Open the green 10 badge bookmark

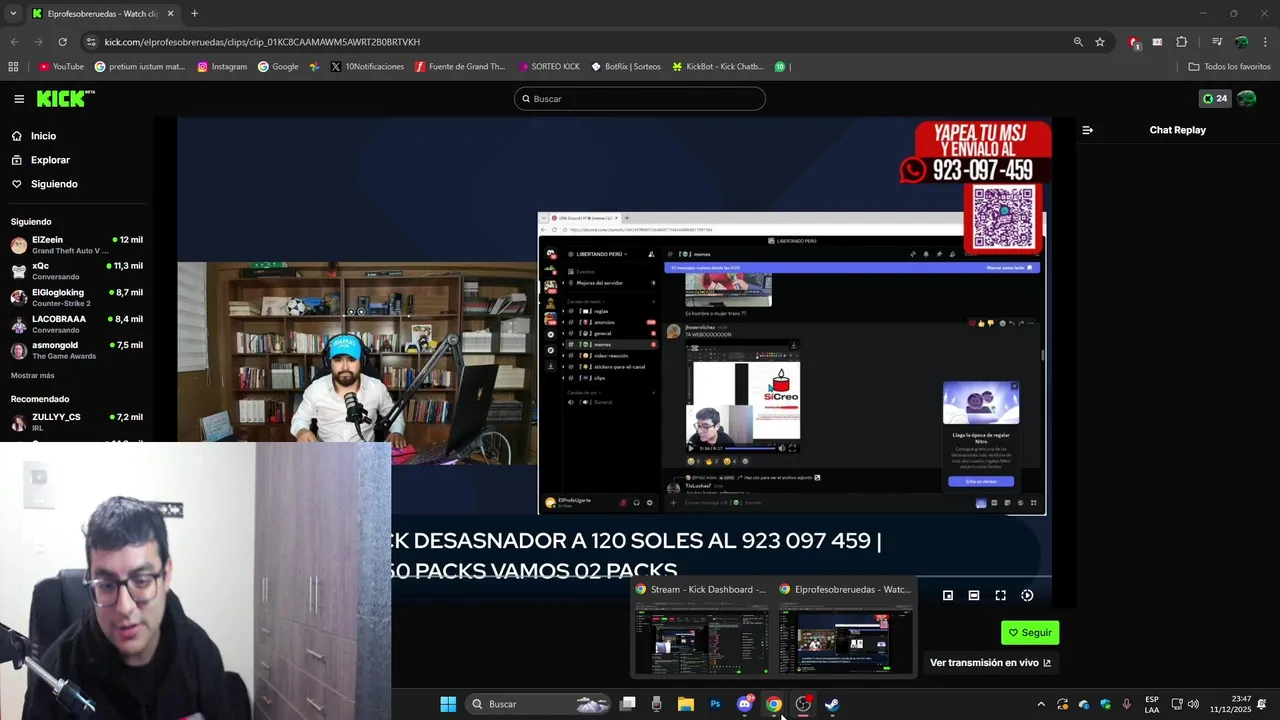pyautogui.click(x=780, y=67)
